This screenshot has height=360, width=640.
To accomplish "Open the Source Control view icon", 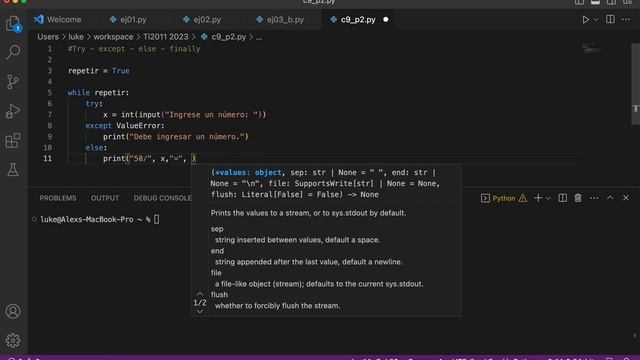I will (13, 82).
